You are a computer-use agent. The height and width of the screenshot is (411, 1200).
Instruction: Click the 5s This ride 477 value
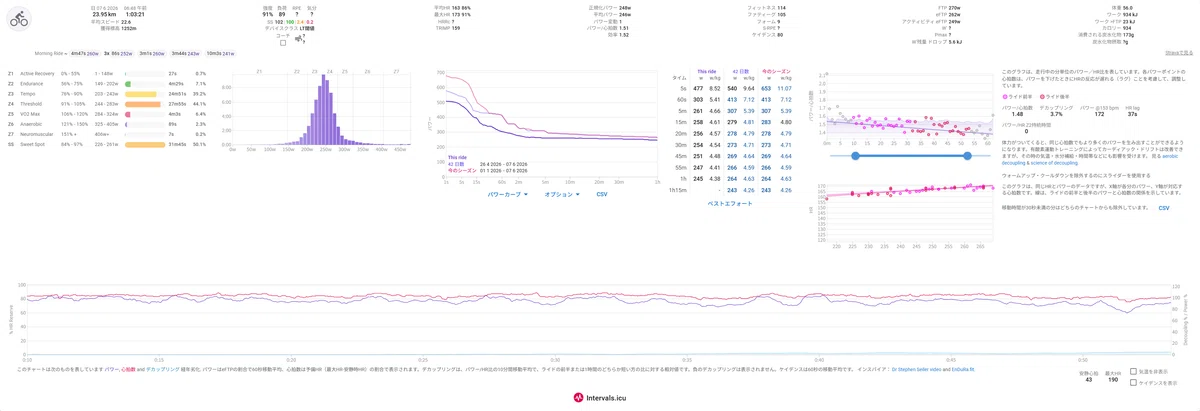click(698, 88)
